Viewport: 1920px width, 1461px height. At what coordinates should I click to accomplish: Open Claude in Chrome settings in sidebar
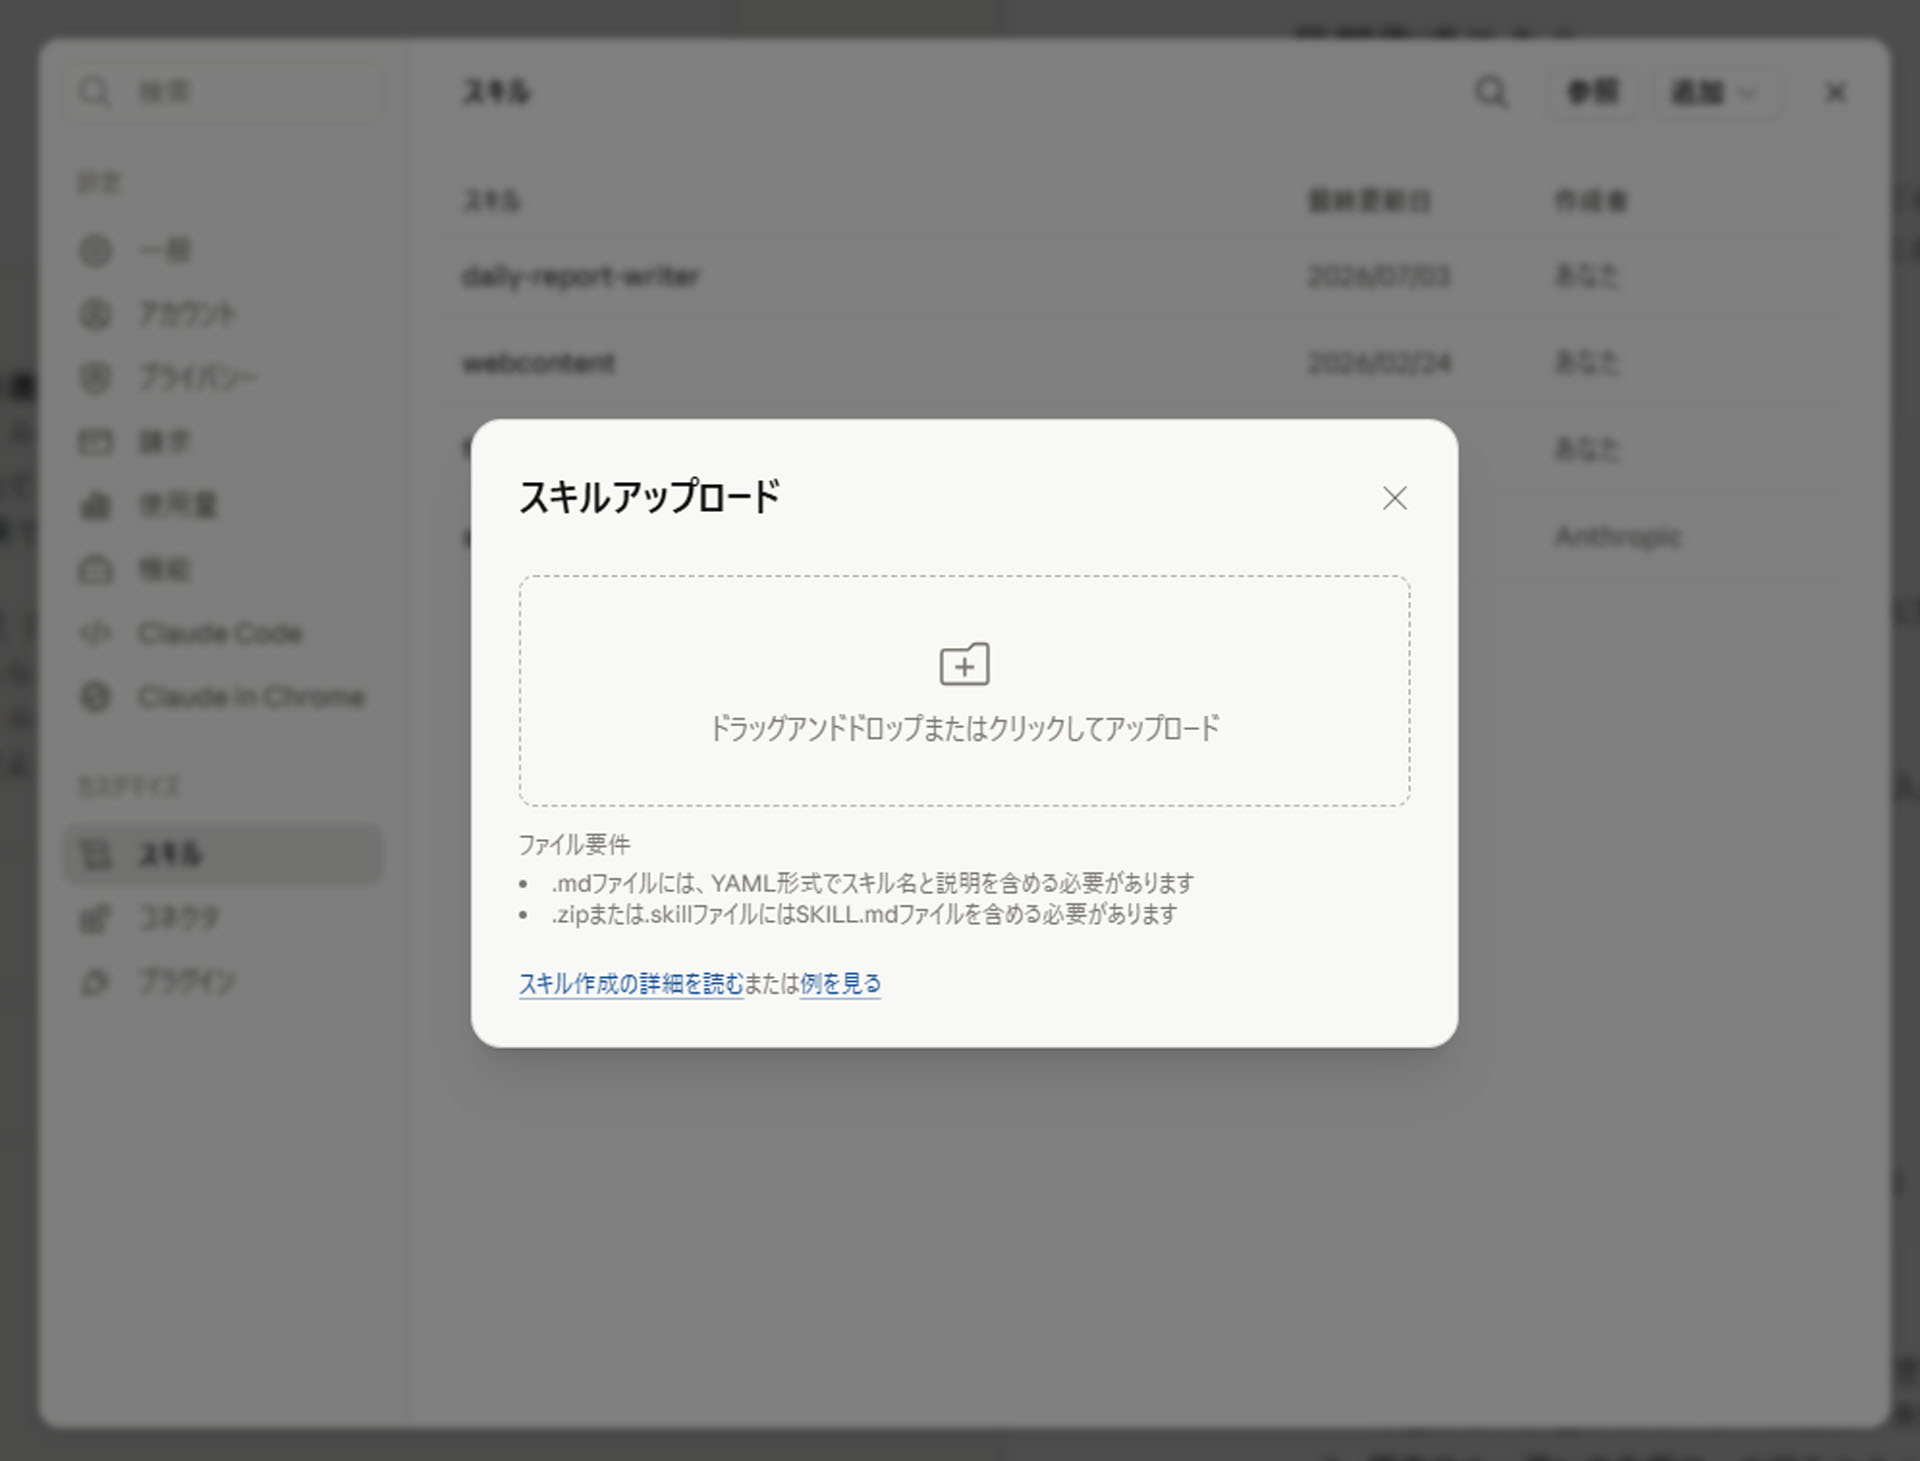click(x=224, y=697)
